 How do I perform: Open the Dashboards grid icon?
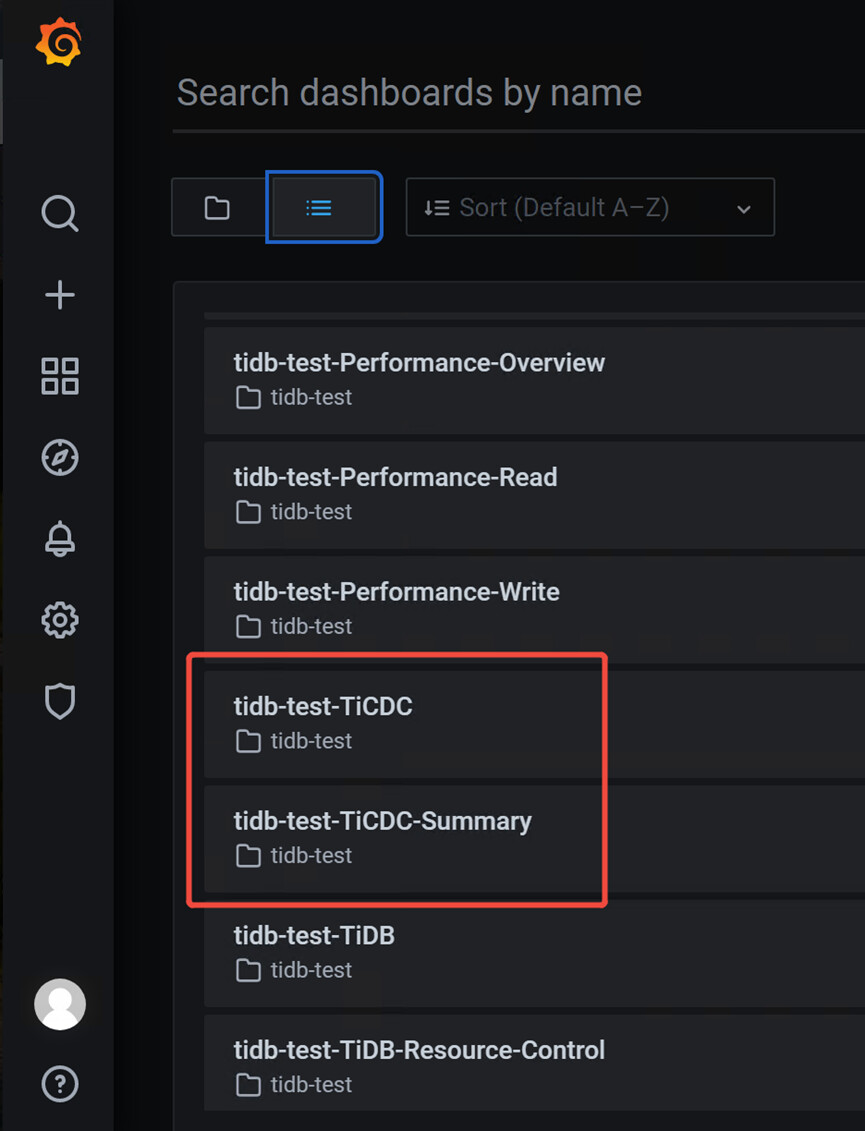60,377
